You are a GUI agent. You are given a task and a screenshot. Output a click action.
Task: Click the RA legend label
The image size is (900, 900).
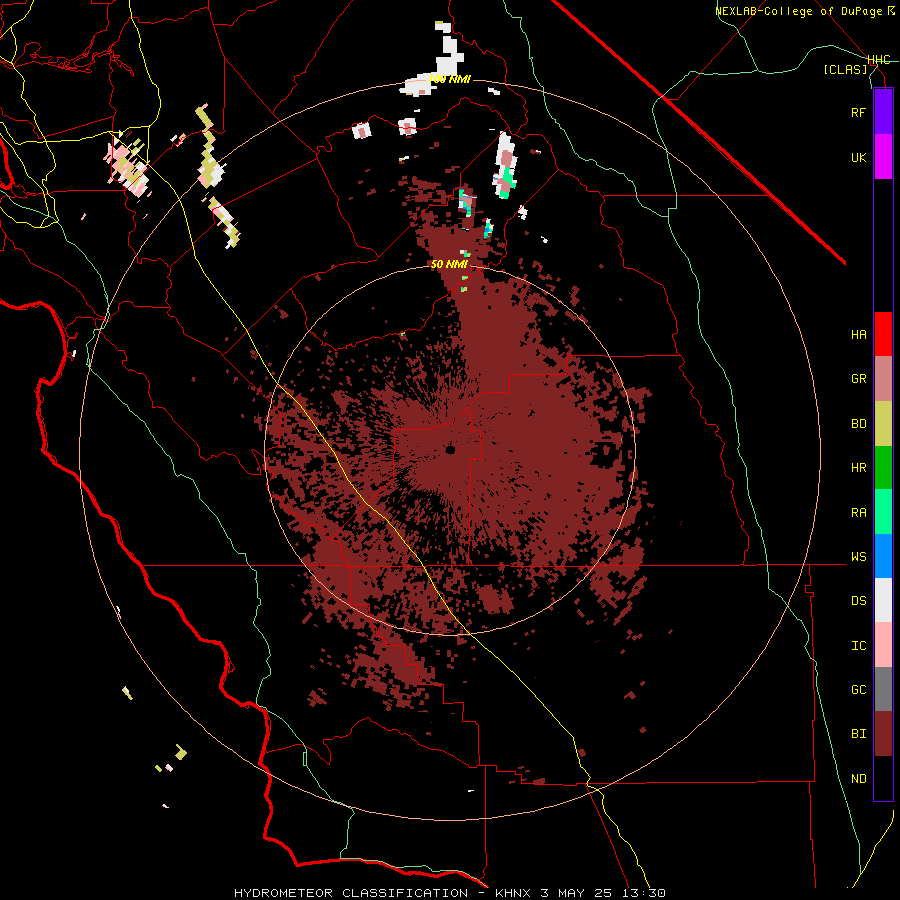(858, 512)
